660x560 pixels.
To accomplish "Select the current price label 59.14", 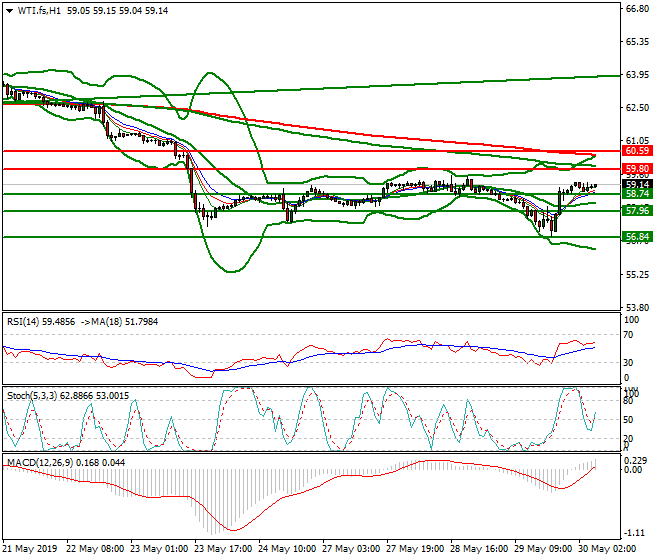I will point(637,184).
